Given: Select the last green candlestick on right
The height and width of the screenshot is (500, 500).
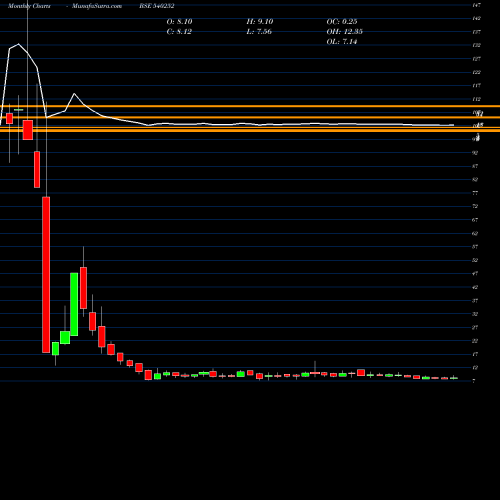Looking at the screenshot, I should click(x=454, y=378).
